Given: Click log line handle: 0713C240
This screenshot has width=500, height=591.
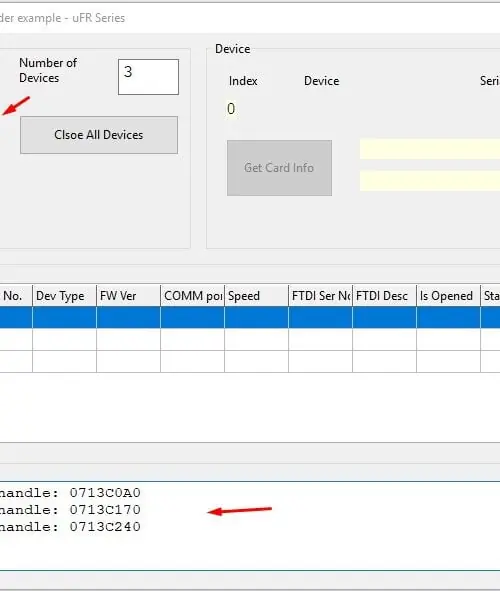Looking at the screenshot, I should tap(70, 527).
